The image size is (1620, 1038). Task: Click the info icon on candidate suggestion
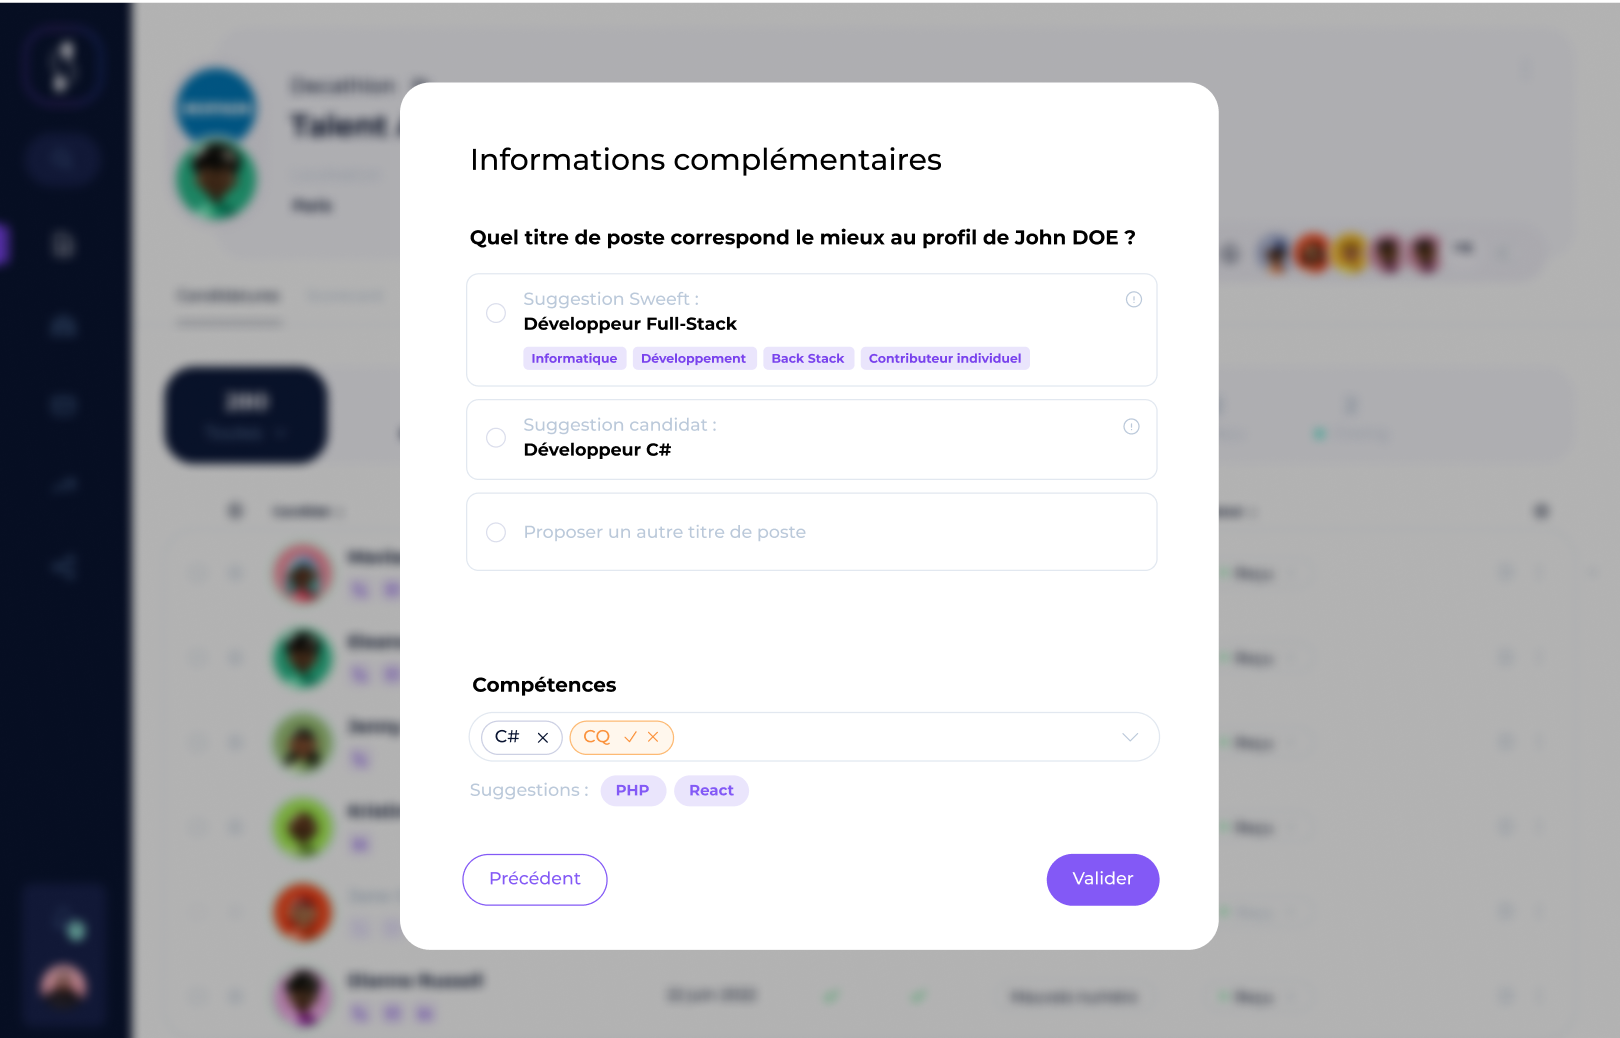[1131, 427]
